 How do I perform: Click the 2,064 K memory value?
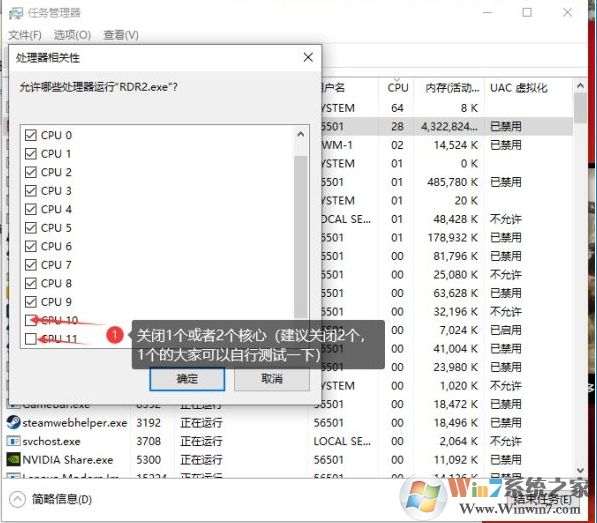pos(459,442)
